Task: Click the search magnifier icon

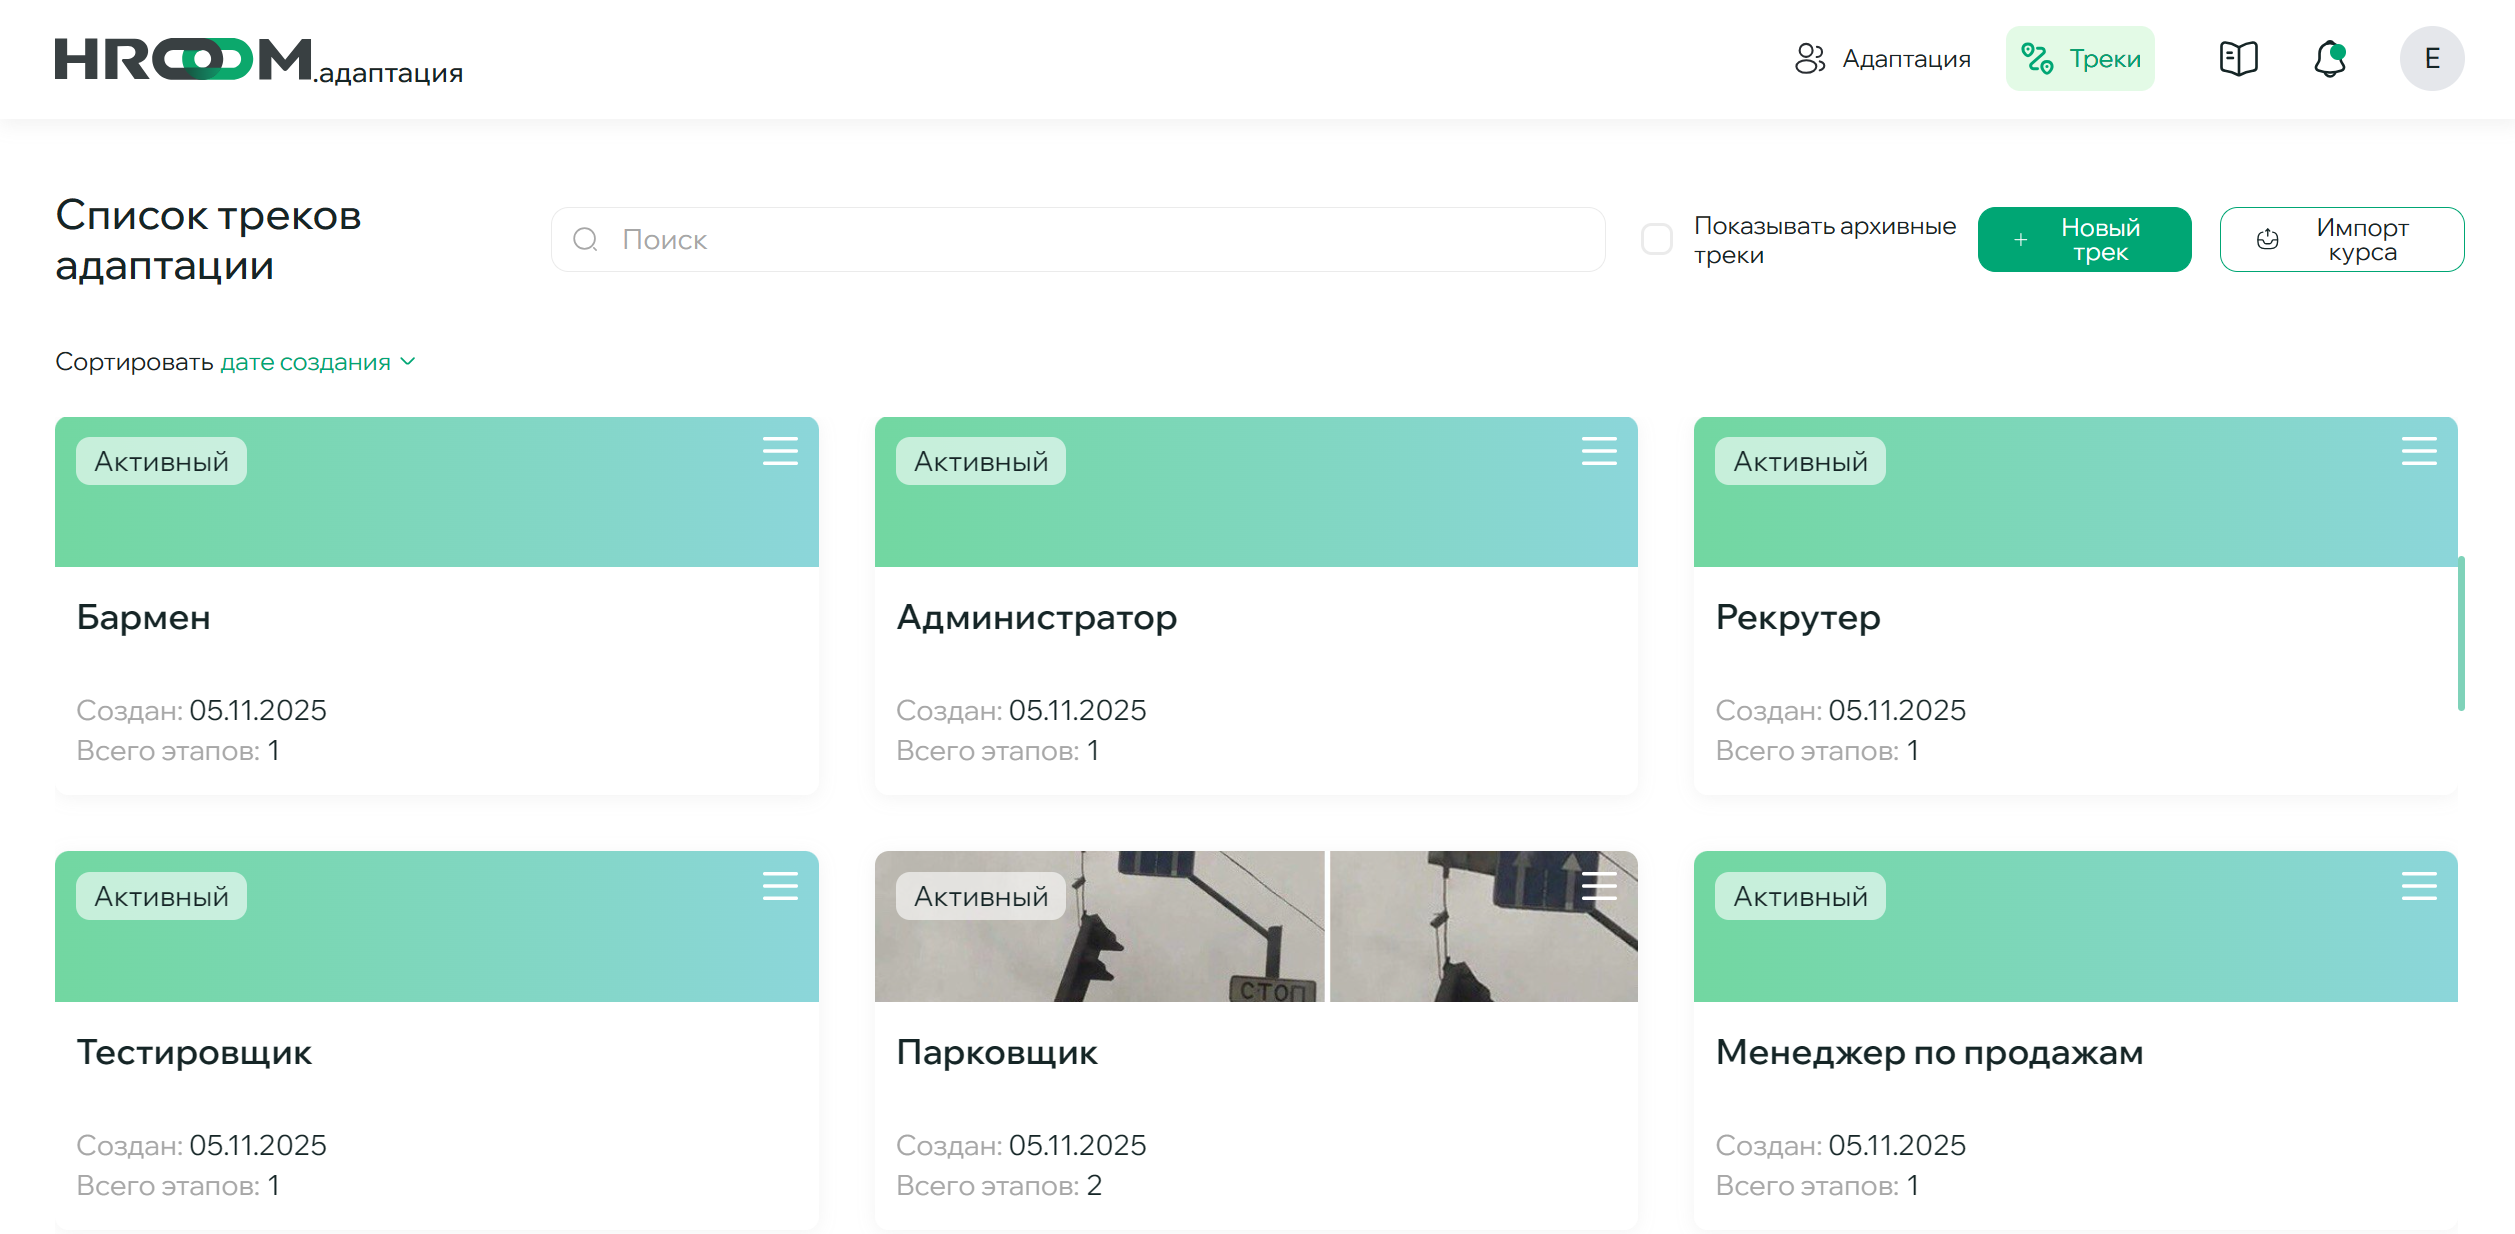Action: (x=586, y=239)
